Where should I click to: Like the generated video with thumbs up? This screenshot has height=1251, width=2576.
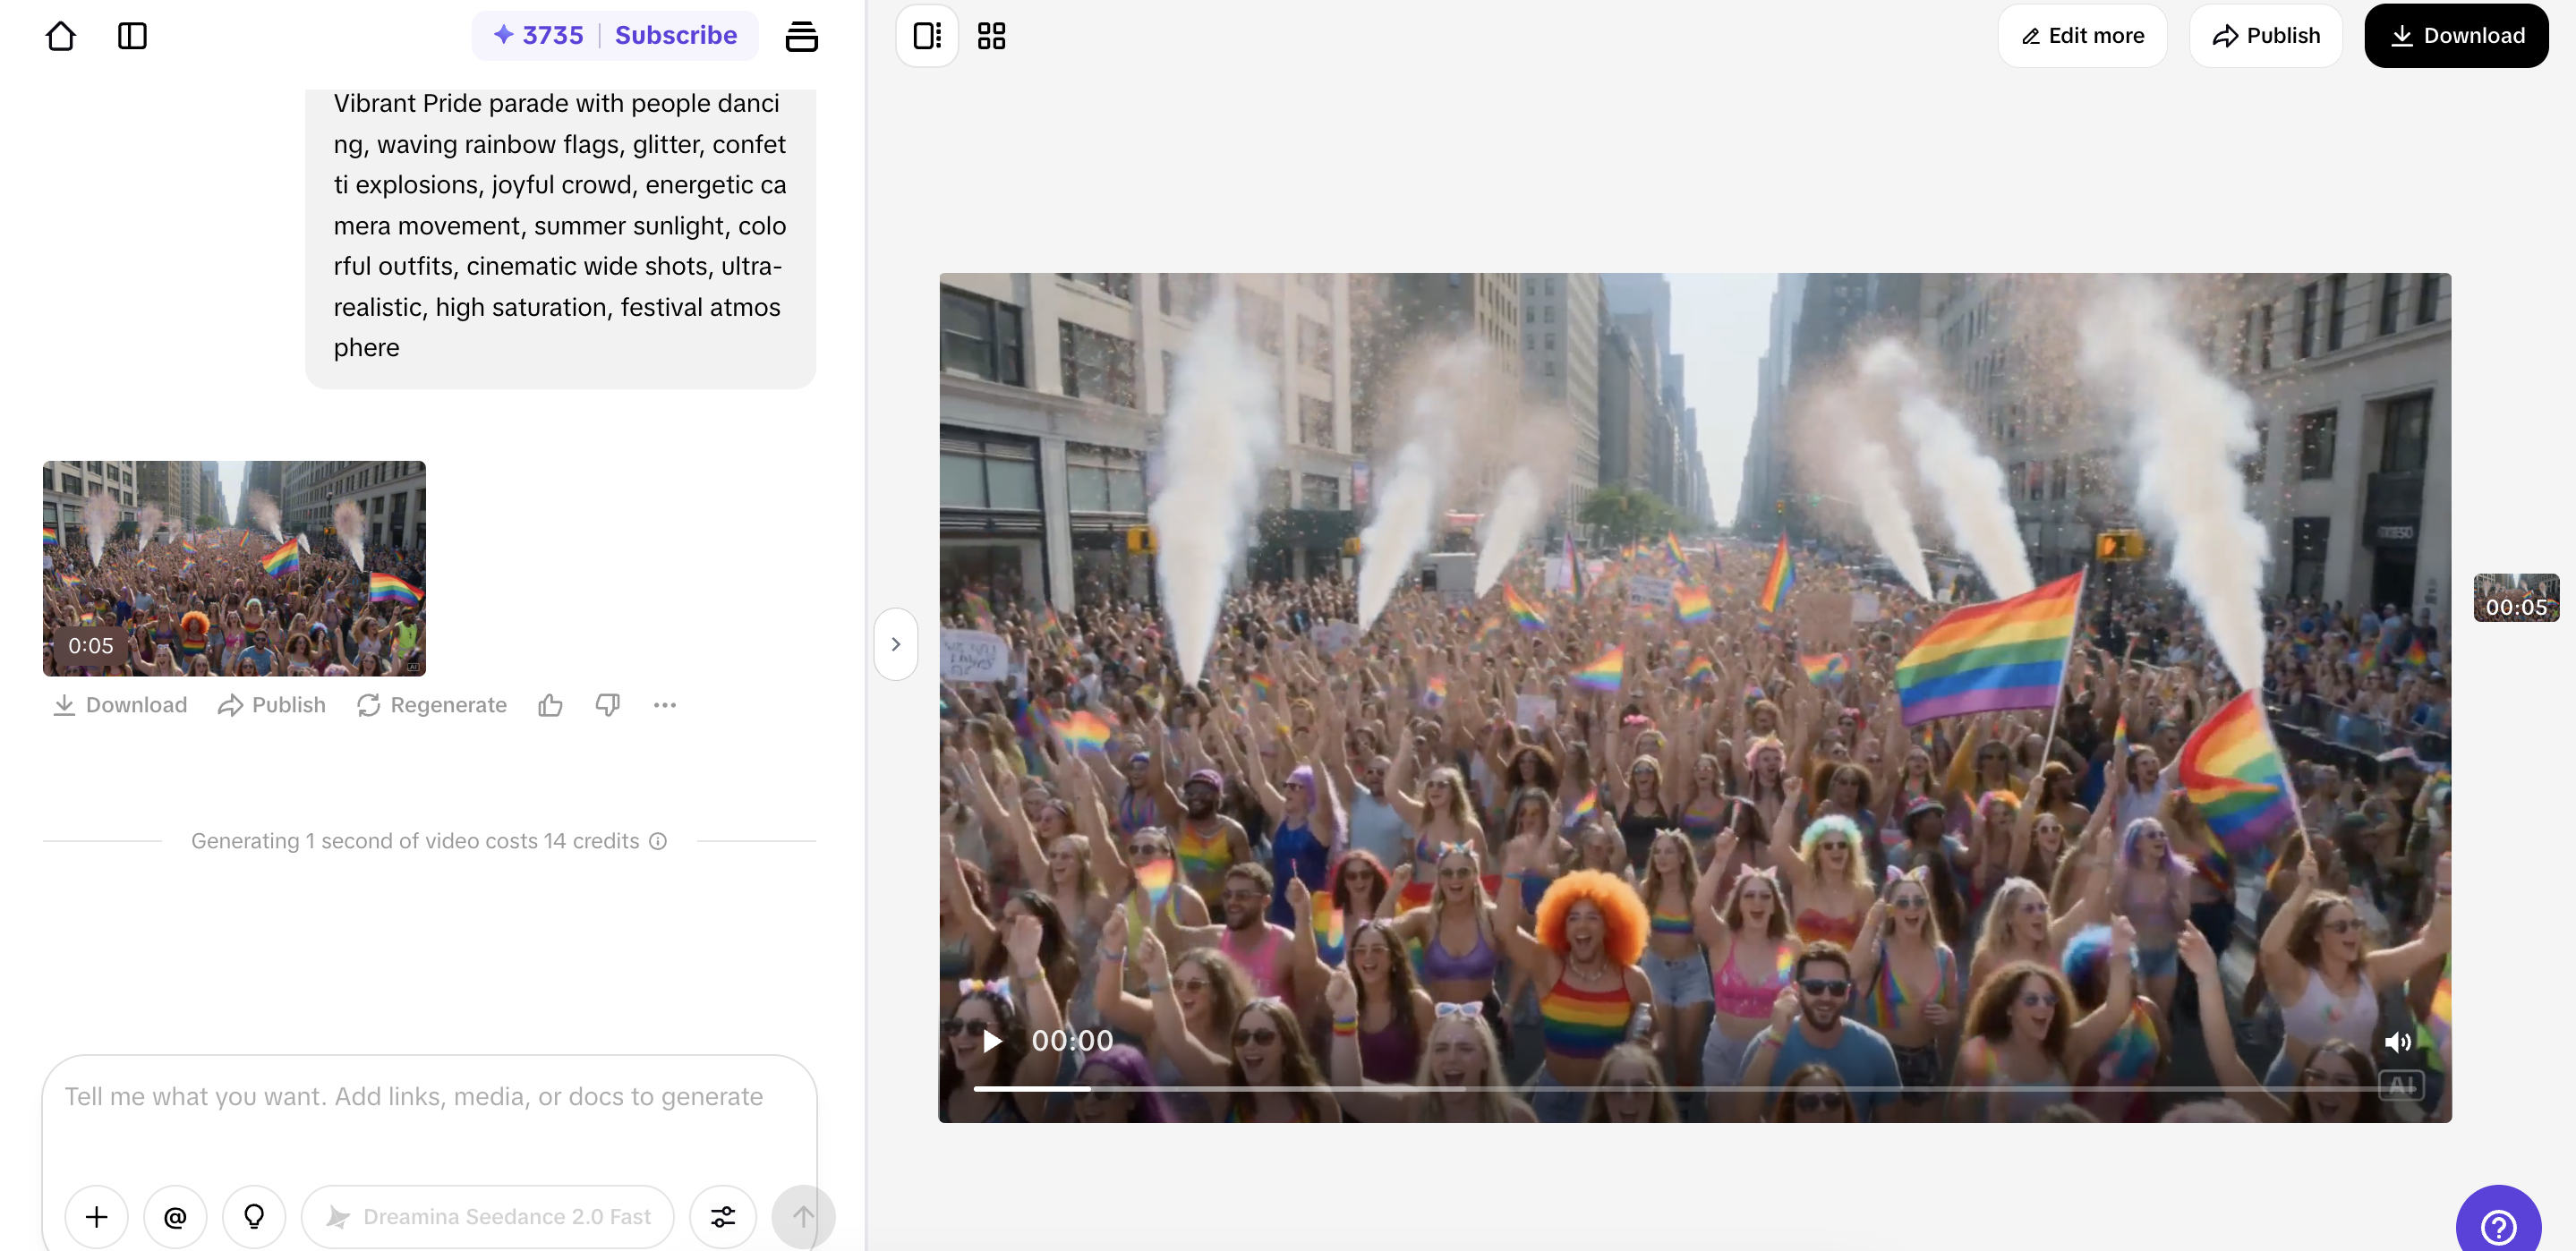pos(550,705)
